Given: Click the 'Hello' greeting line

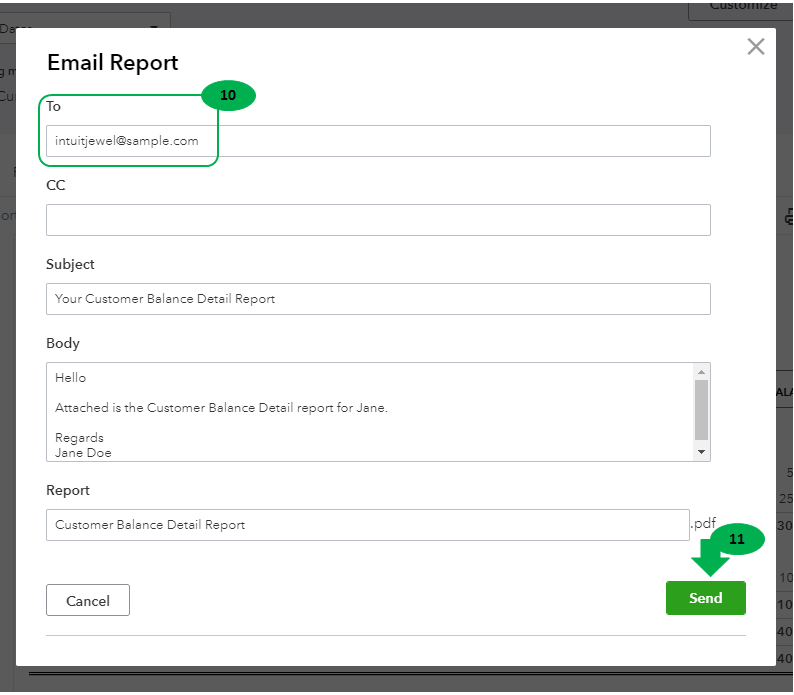Looking at the screenshot, I should coord(70,378).
